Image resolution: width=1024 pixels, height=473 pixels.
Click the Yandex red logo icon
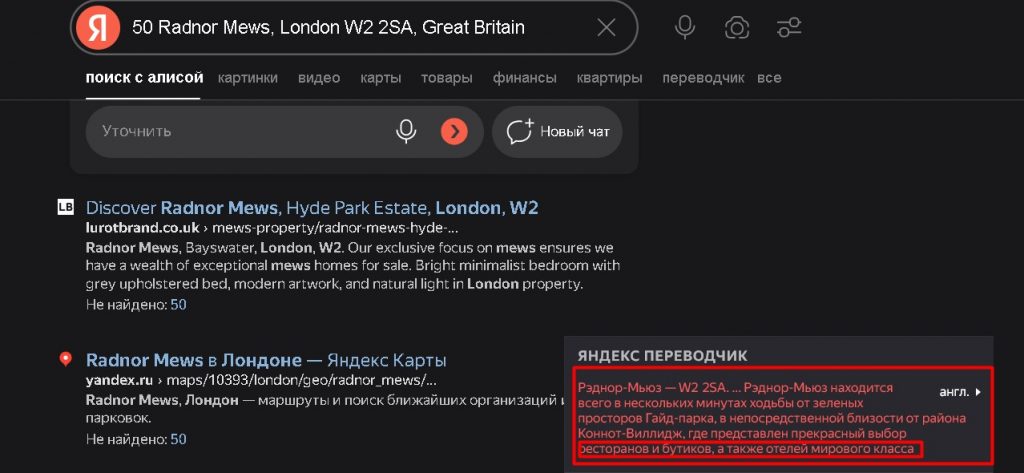click(x=98, y=27)
